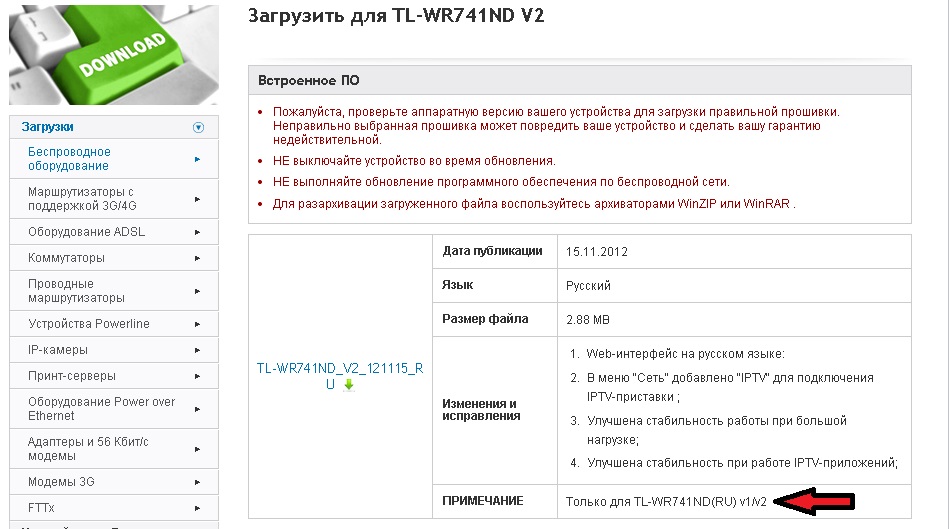949x529 pixels.
Task: Click changelog item Web-интерфейс на русском языке
Action: [685, 354]
